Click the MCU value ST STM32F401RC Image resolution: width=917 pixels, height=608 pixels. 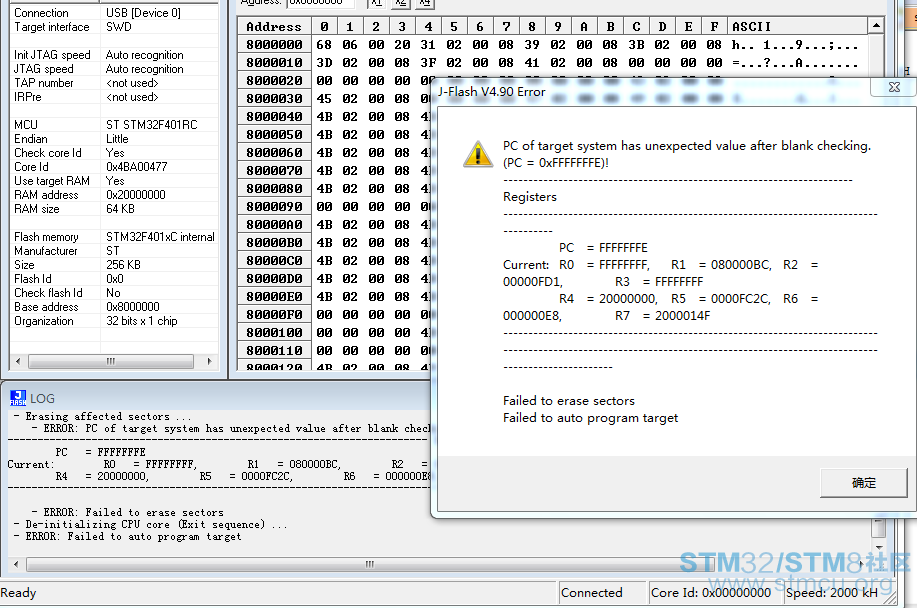(151, 125)
